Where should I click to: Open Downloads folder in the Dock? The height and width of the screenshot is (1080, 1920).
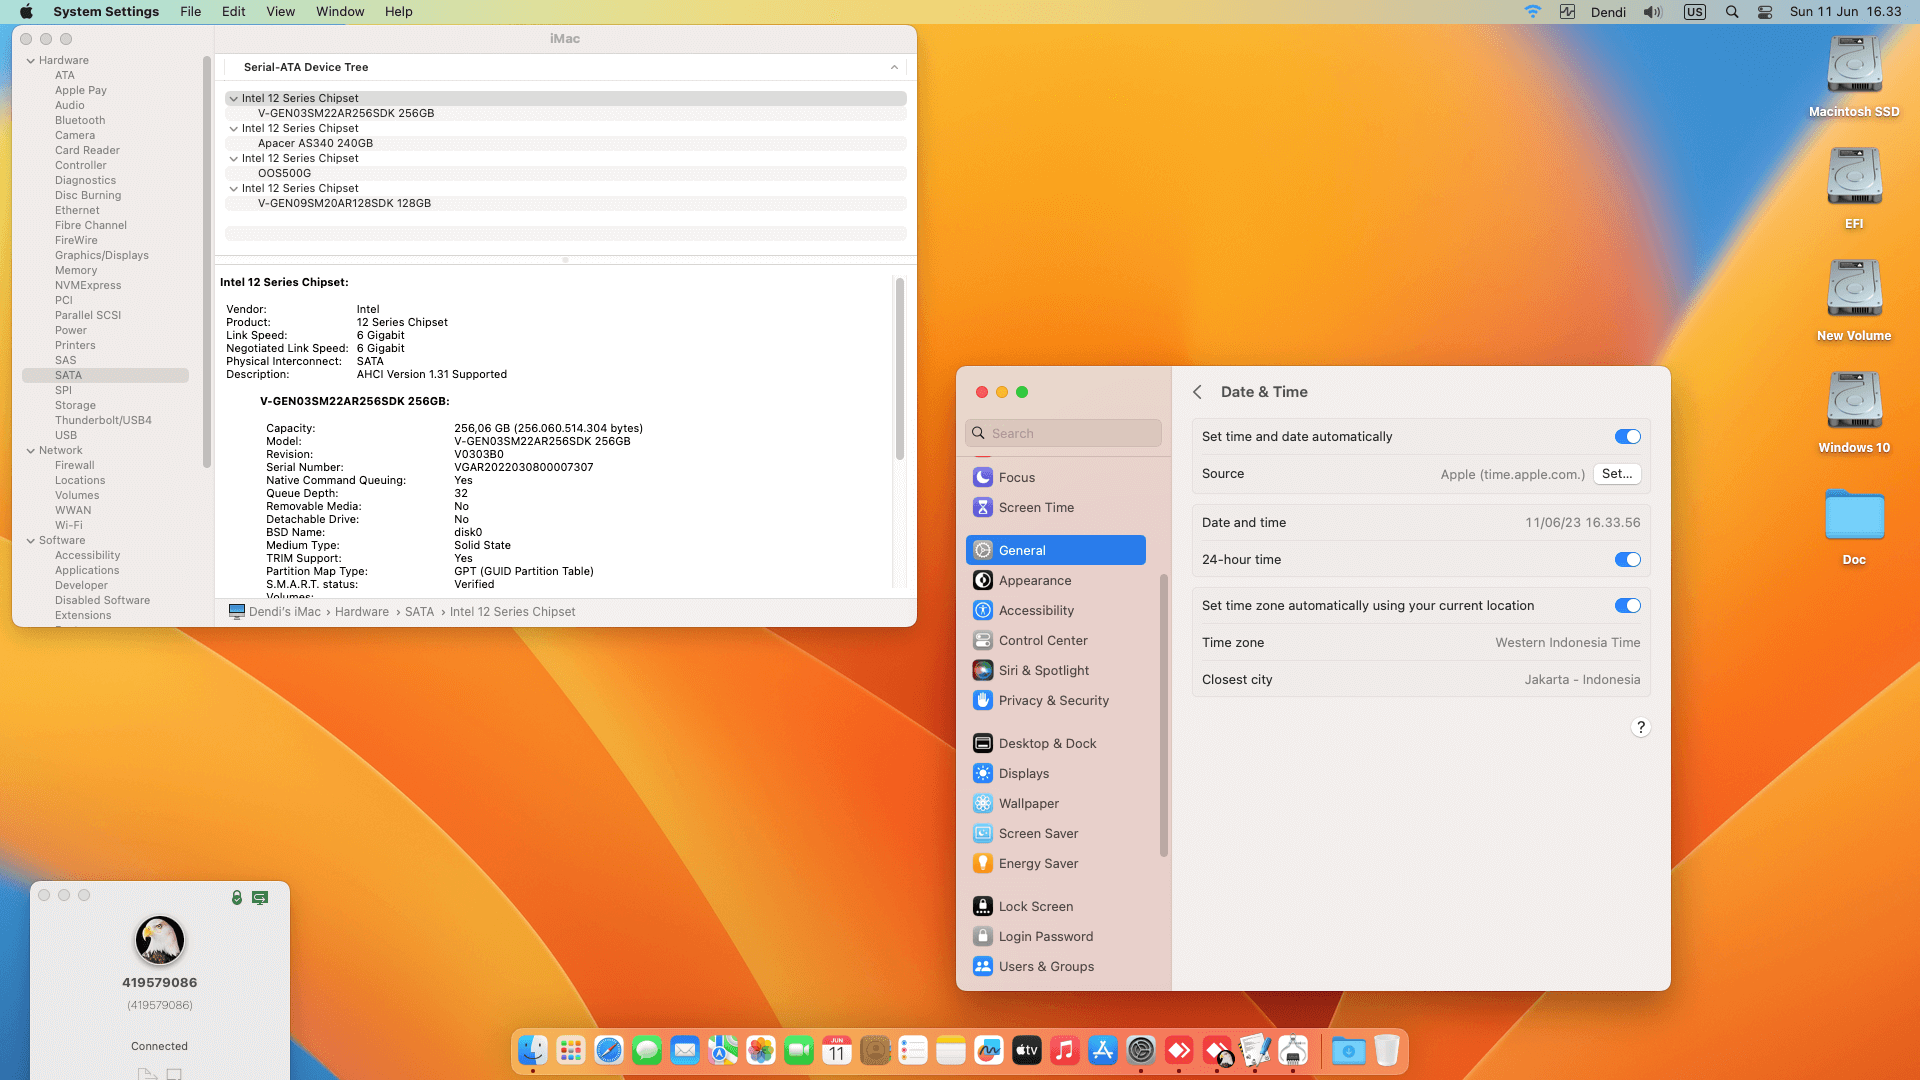pos(1349,1051)
